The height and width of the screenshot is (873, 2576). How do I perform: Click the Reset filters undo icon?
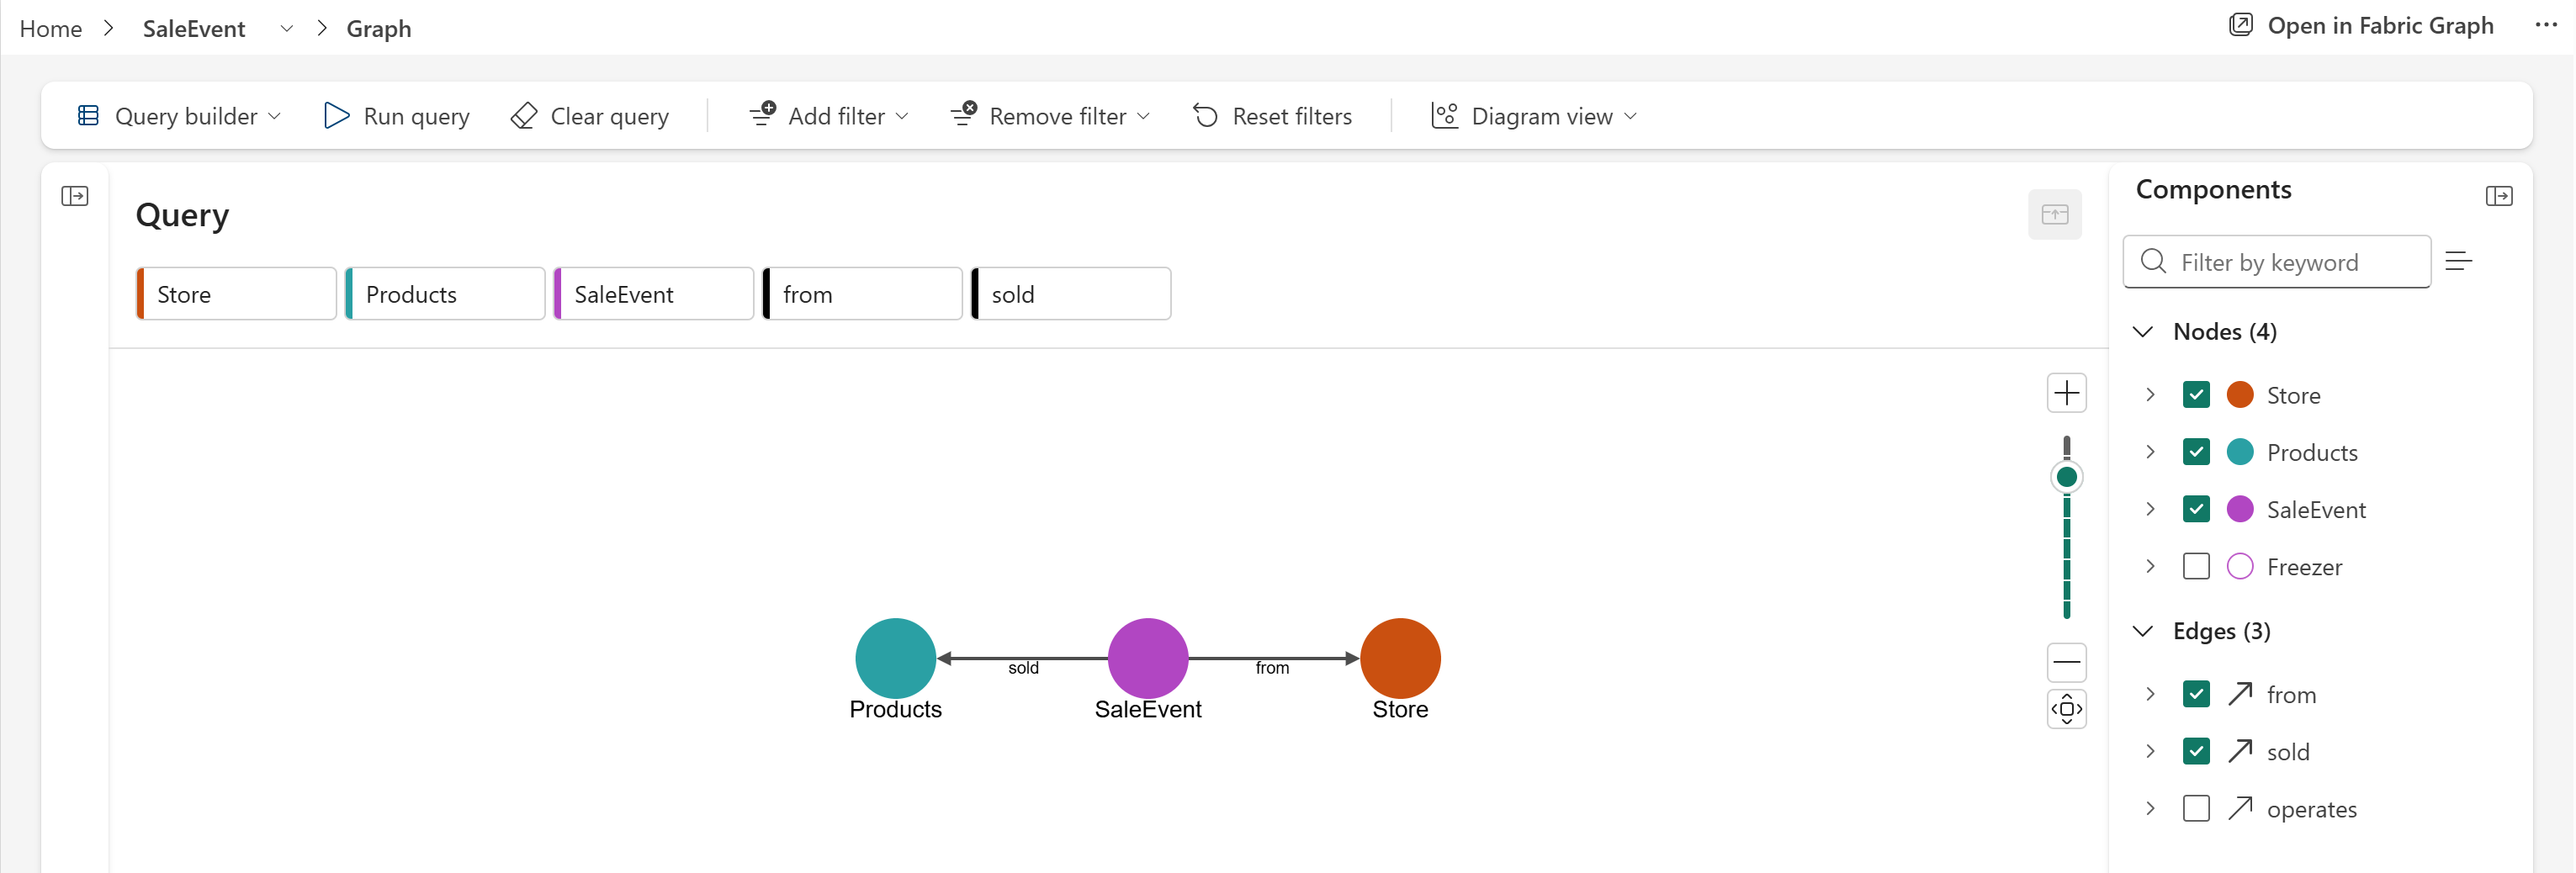[1206, 116]
